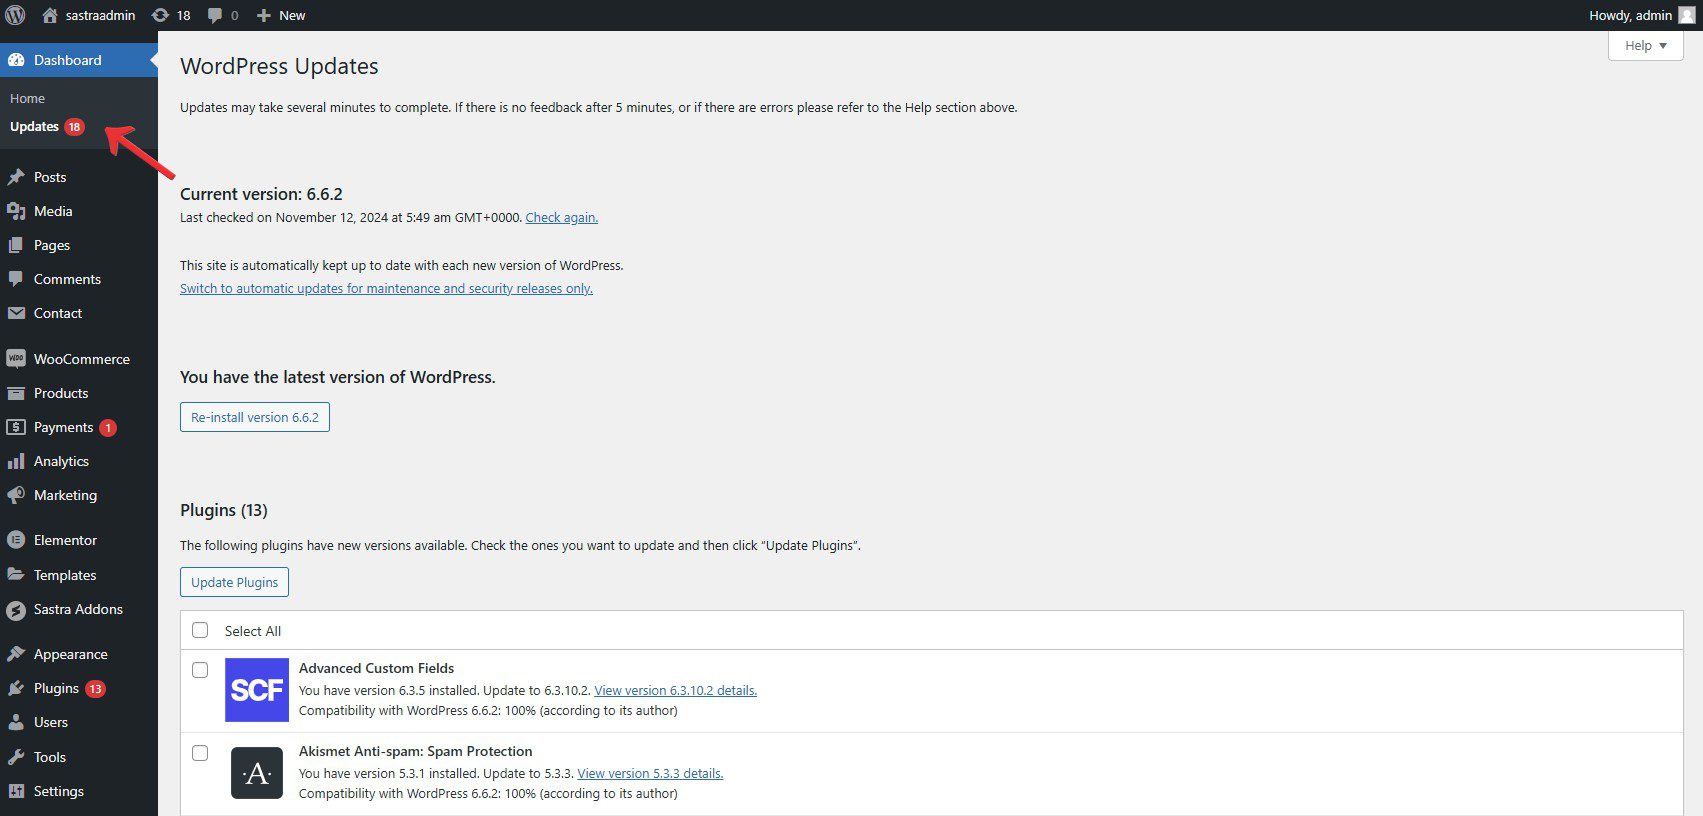
Task: Open the WordPress logo menu
Action: (x=15, y=15)
